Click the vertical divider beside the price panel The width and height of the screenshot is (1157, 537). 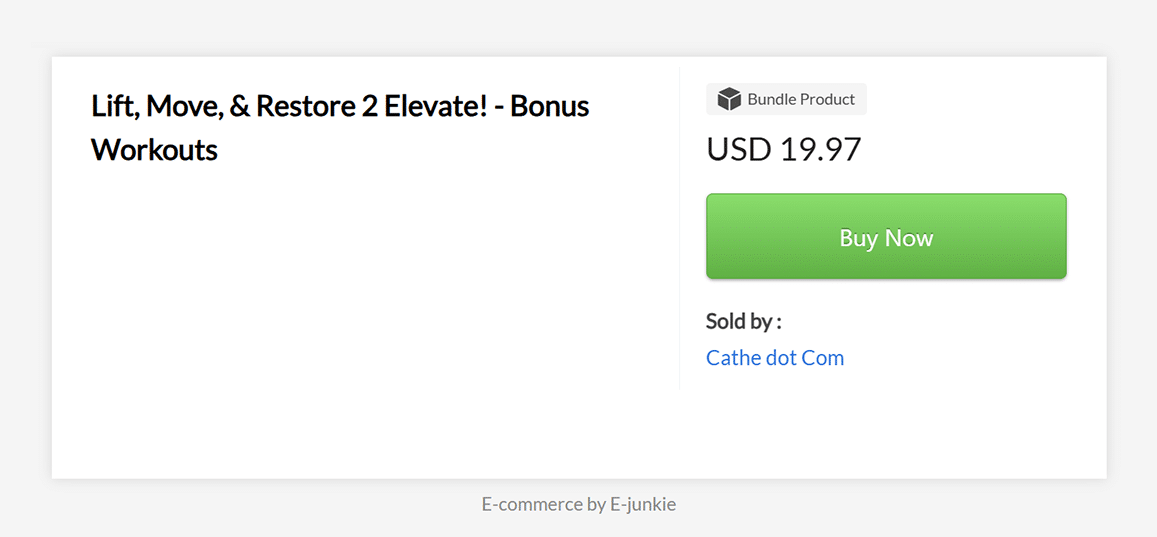(x=679, y=227)
